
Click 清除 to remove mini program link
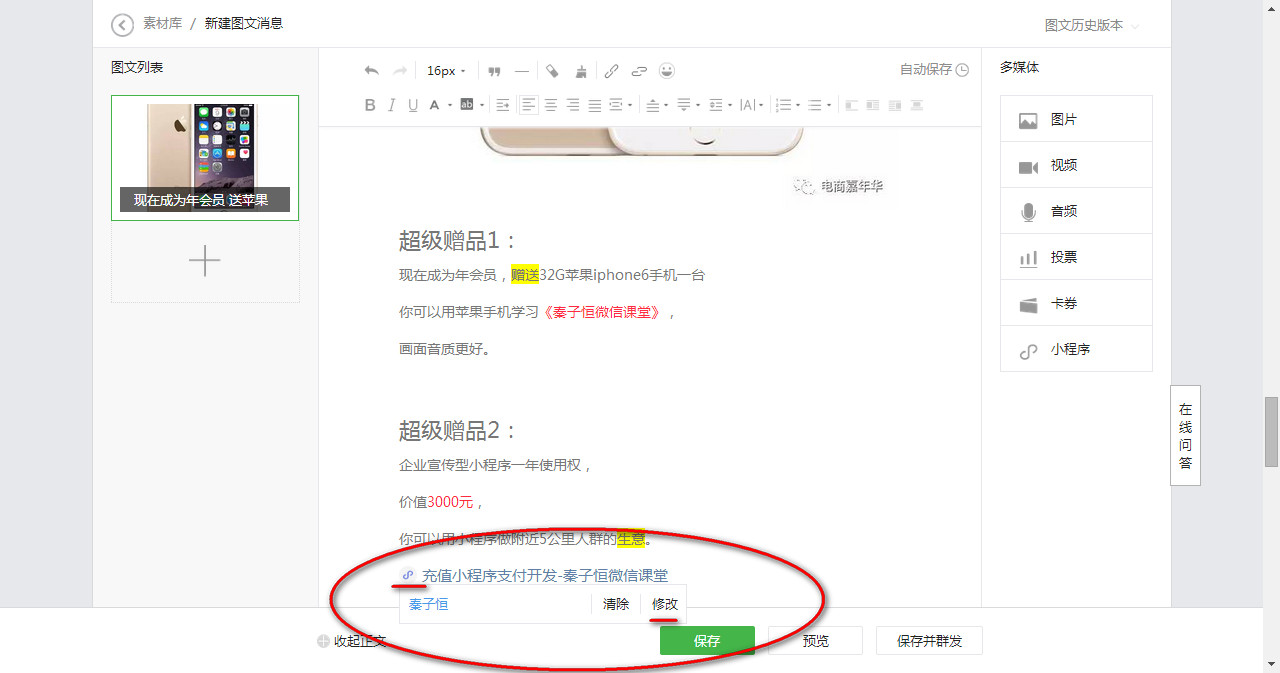click(x=616, y=604)
